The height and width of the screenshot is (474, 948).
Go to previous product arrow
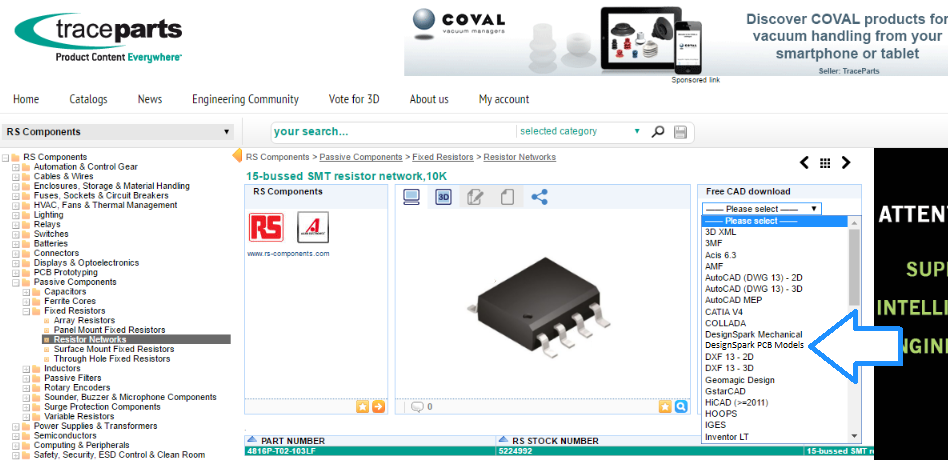804,163
